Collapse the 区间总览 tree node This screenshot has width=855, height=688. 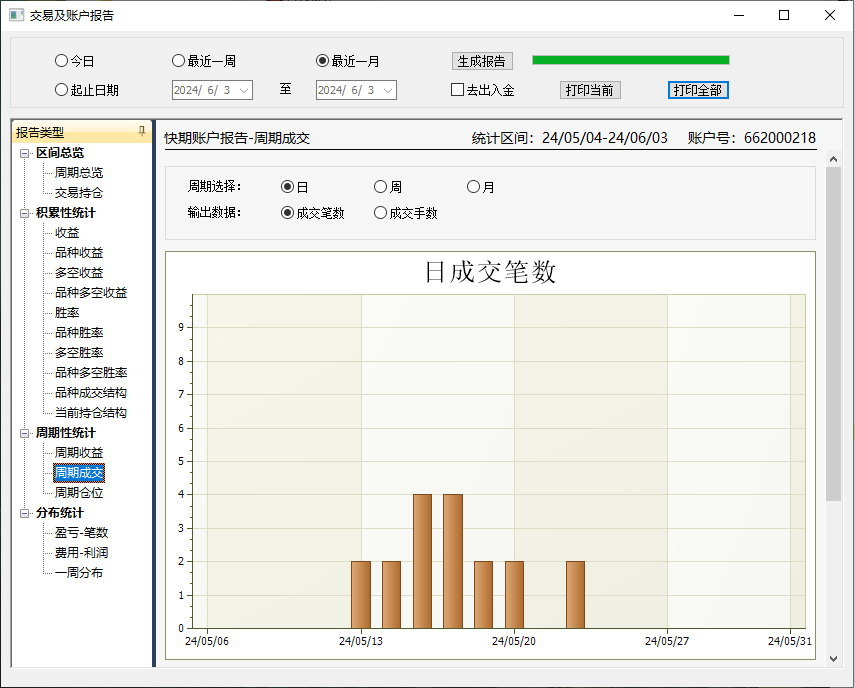(24, 153)
